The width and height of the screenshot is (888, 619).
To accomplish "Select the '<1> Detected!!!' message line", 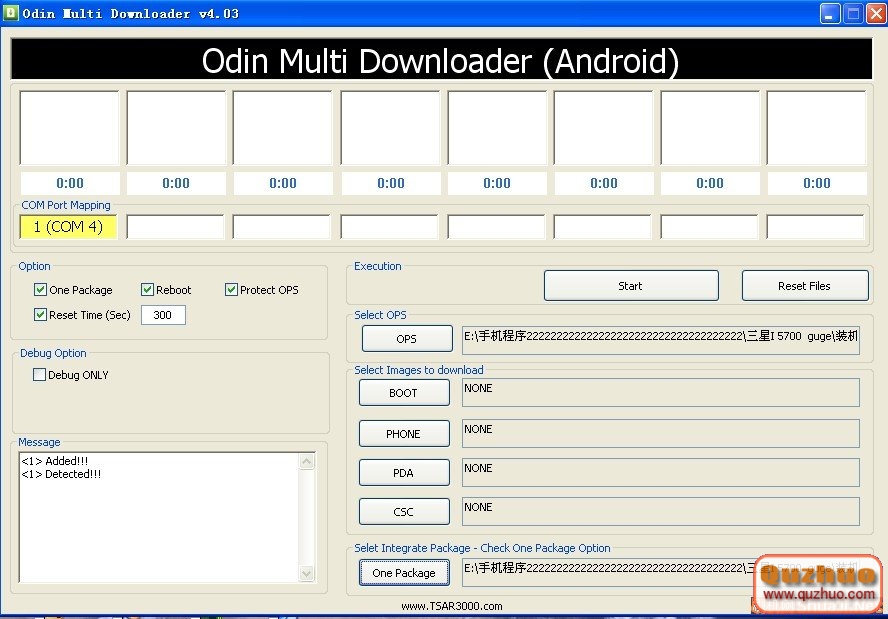I will 61,474.
